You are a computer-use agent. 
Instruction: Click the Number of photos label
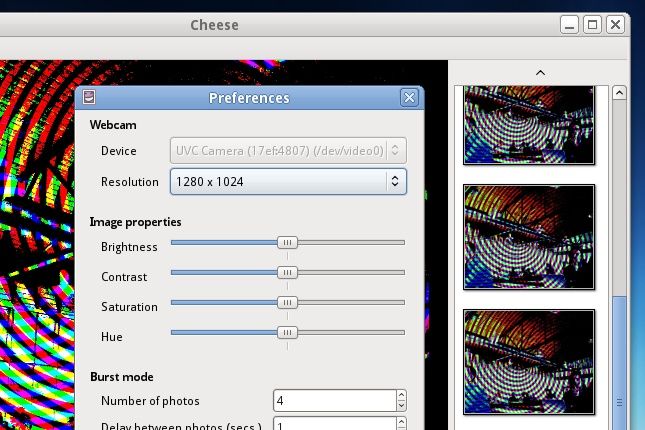click(x=150, y=401)
